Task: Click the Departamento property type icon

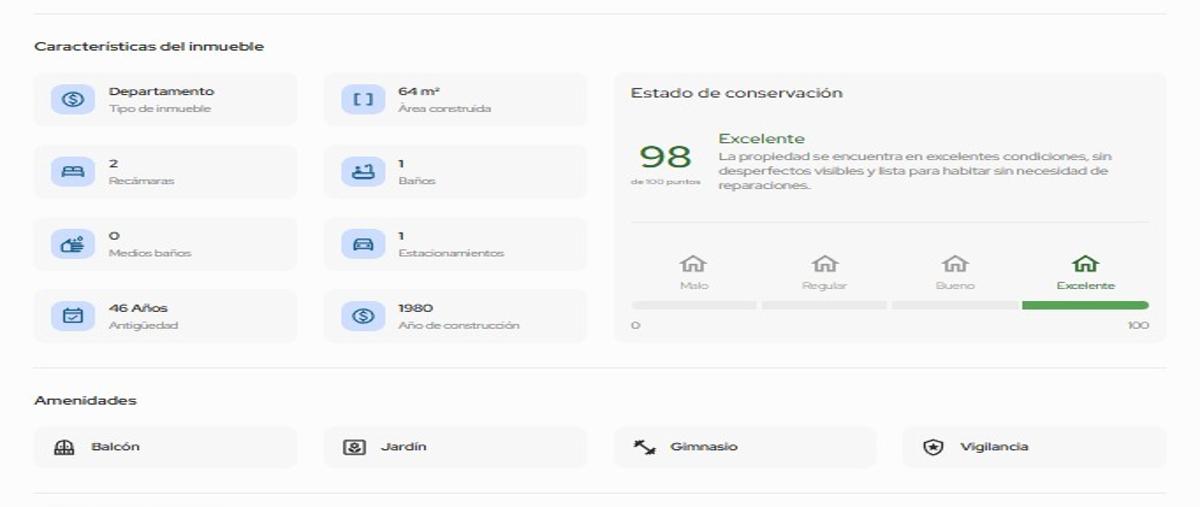Action: coord(72,99)
